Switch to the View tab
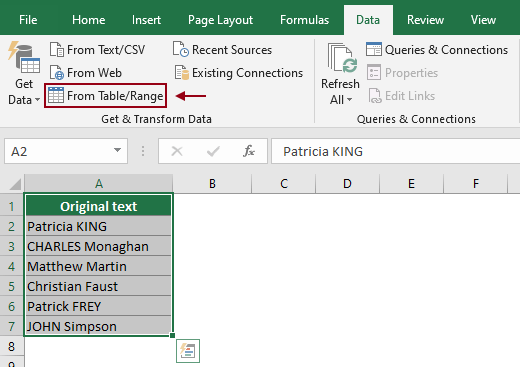520x367 pixels. (x=483, y=20)
